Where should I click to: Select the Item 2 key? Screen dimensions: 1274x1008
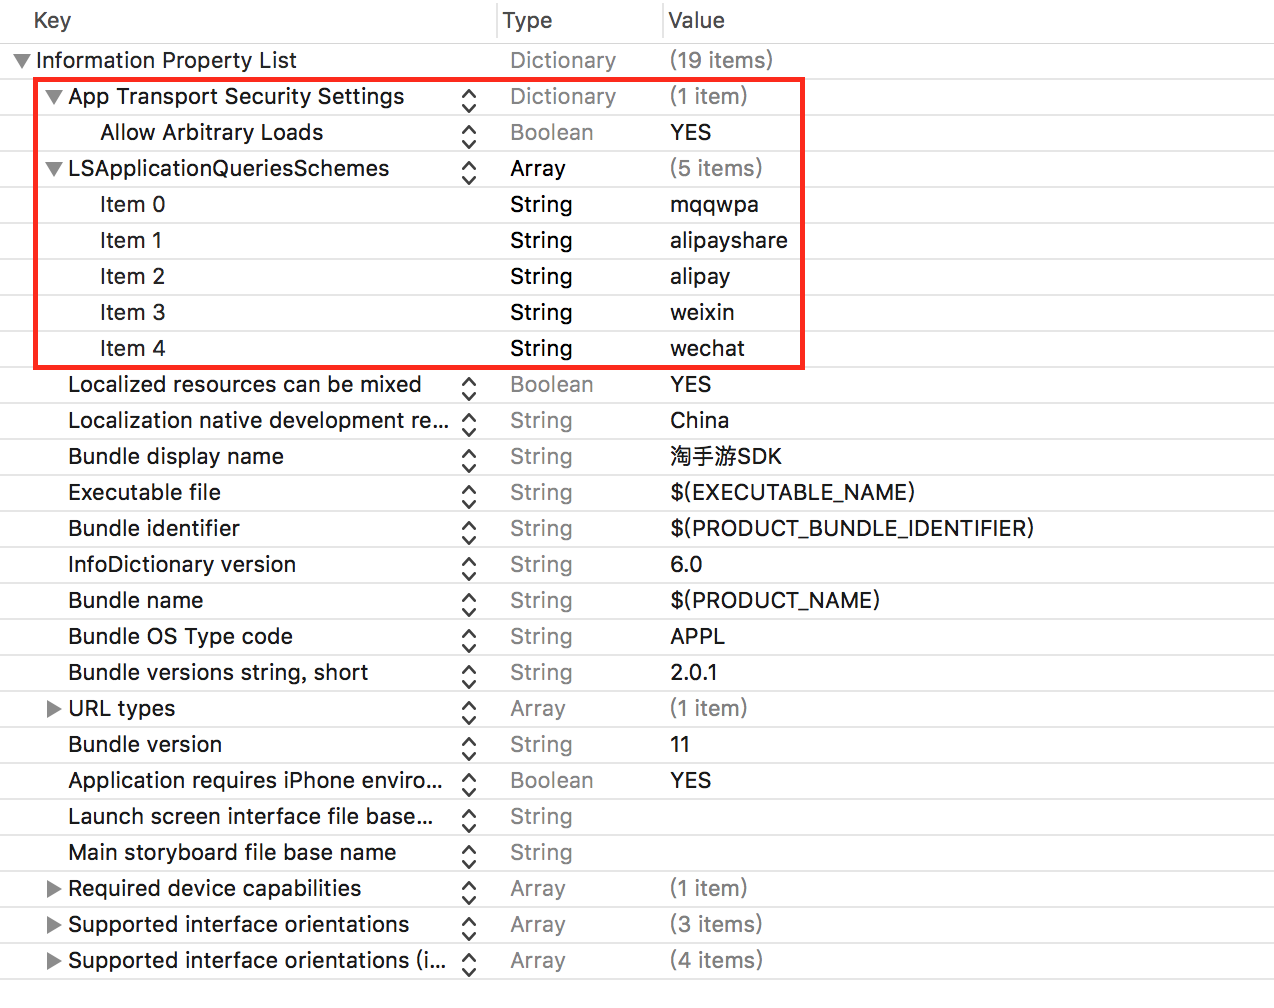[132, 277]
